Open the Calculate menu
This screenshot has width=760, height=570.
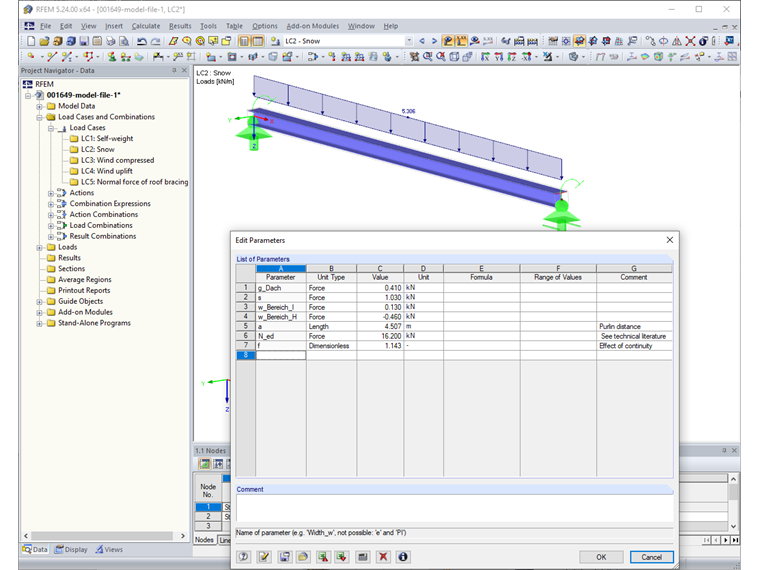[x=145, y=26]
